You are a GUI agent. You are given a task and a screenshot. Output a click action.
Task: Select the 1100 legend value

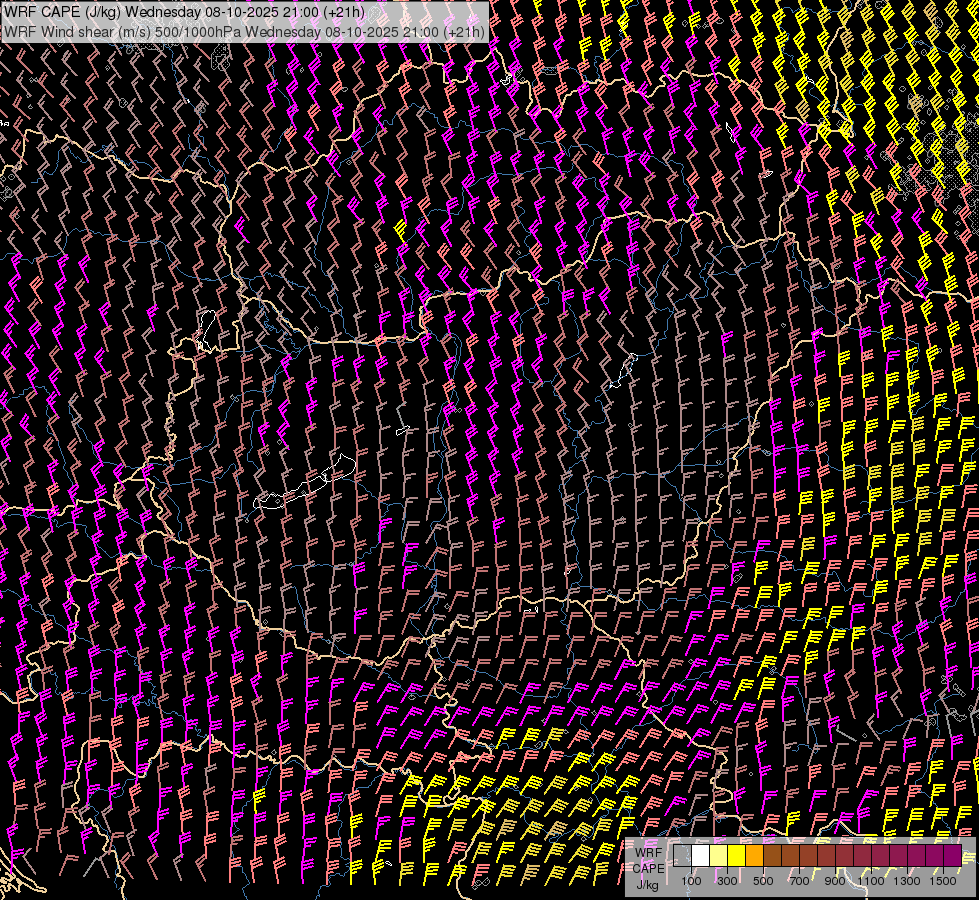(x=871, y=880)
